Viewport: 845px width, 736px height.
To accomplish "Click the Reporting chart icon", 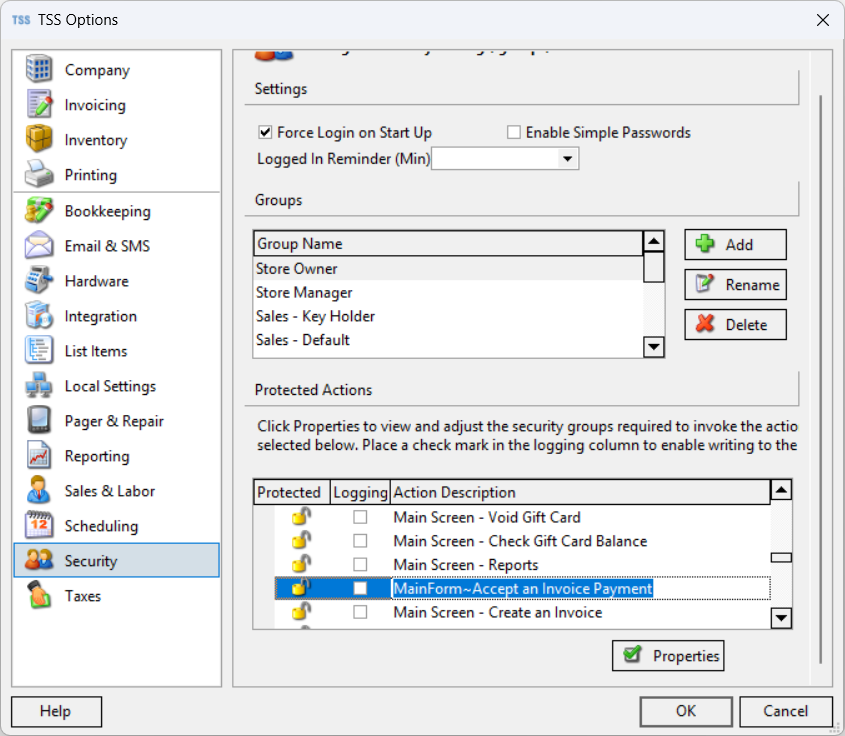I will coord(39,456).
